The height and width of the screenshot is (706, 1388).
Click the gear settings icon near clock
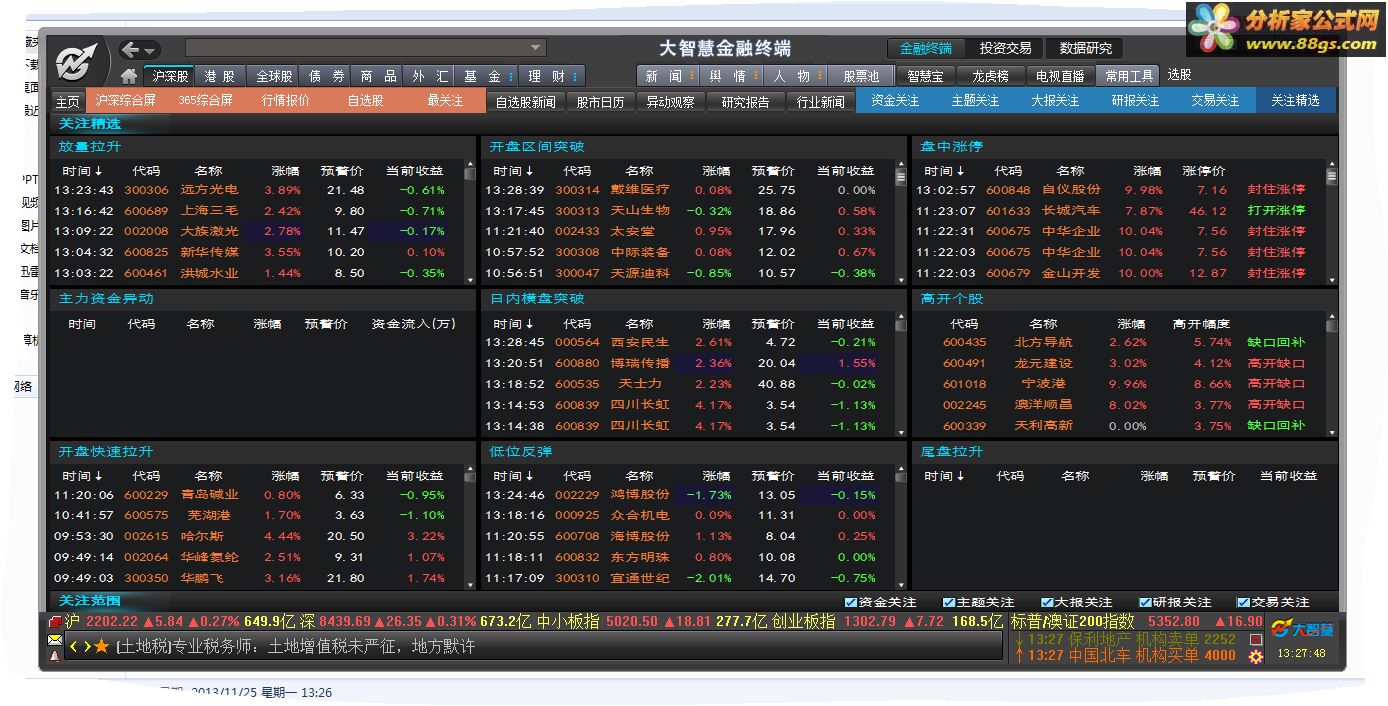point(1256,657)
